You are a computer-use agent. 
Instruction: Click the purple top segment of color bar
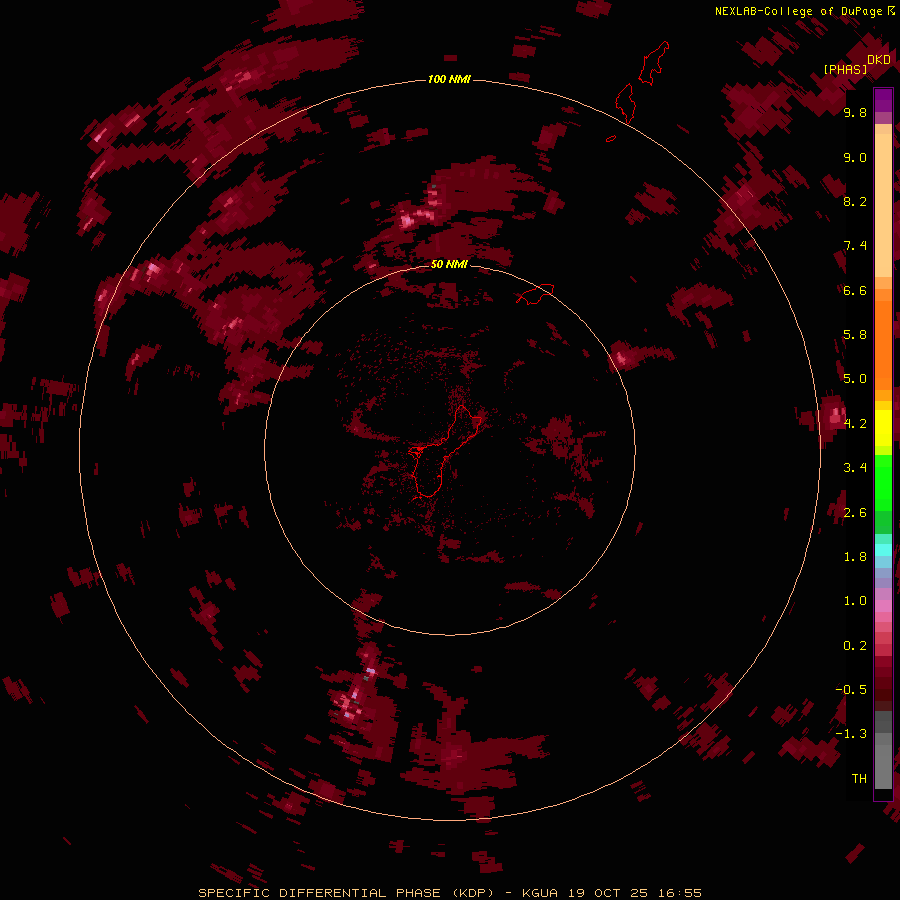pos(883,100)
